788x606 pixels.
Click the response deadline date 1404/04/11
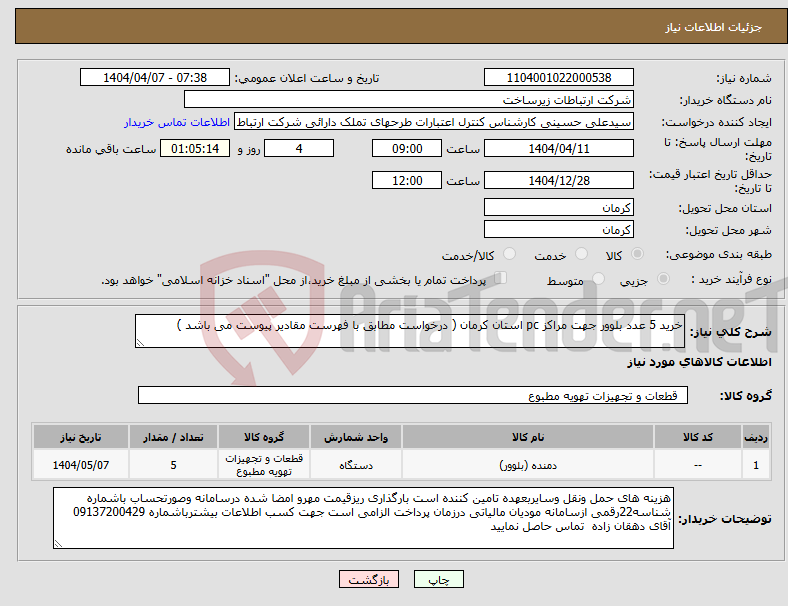click(x=558, y=149)
